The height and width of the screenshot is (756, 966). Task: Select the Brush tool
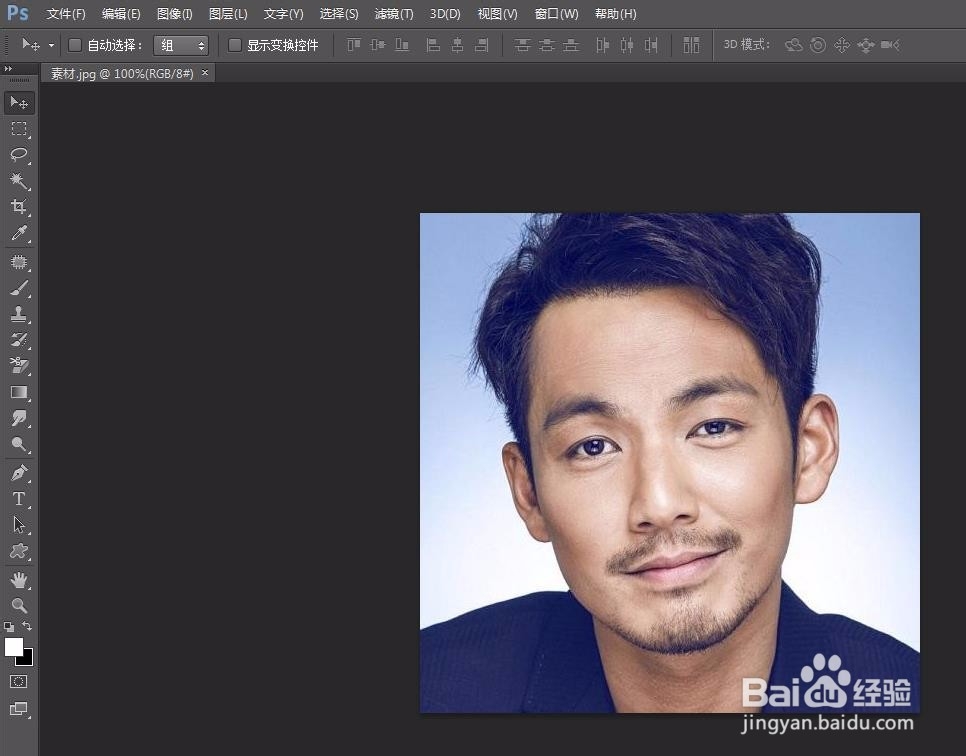click(19, 288)
